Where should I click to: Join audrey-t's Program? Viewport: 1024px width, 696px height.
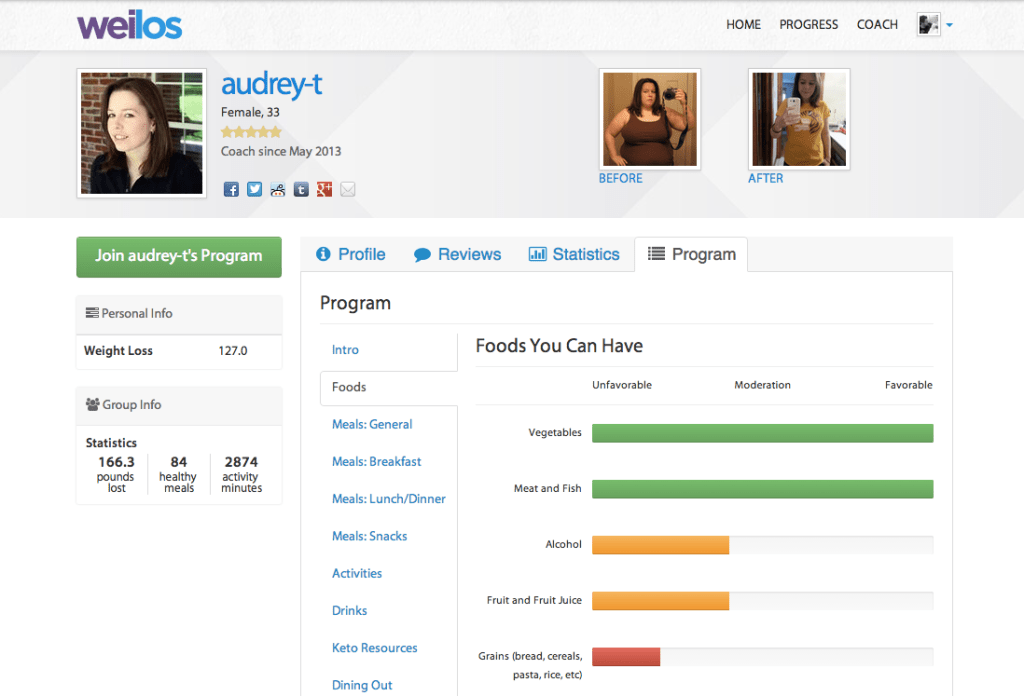pos(179,257)
